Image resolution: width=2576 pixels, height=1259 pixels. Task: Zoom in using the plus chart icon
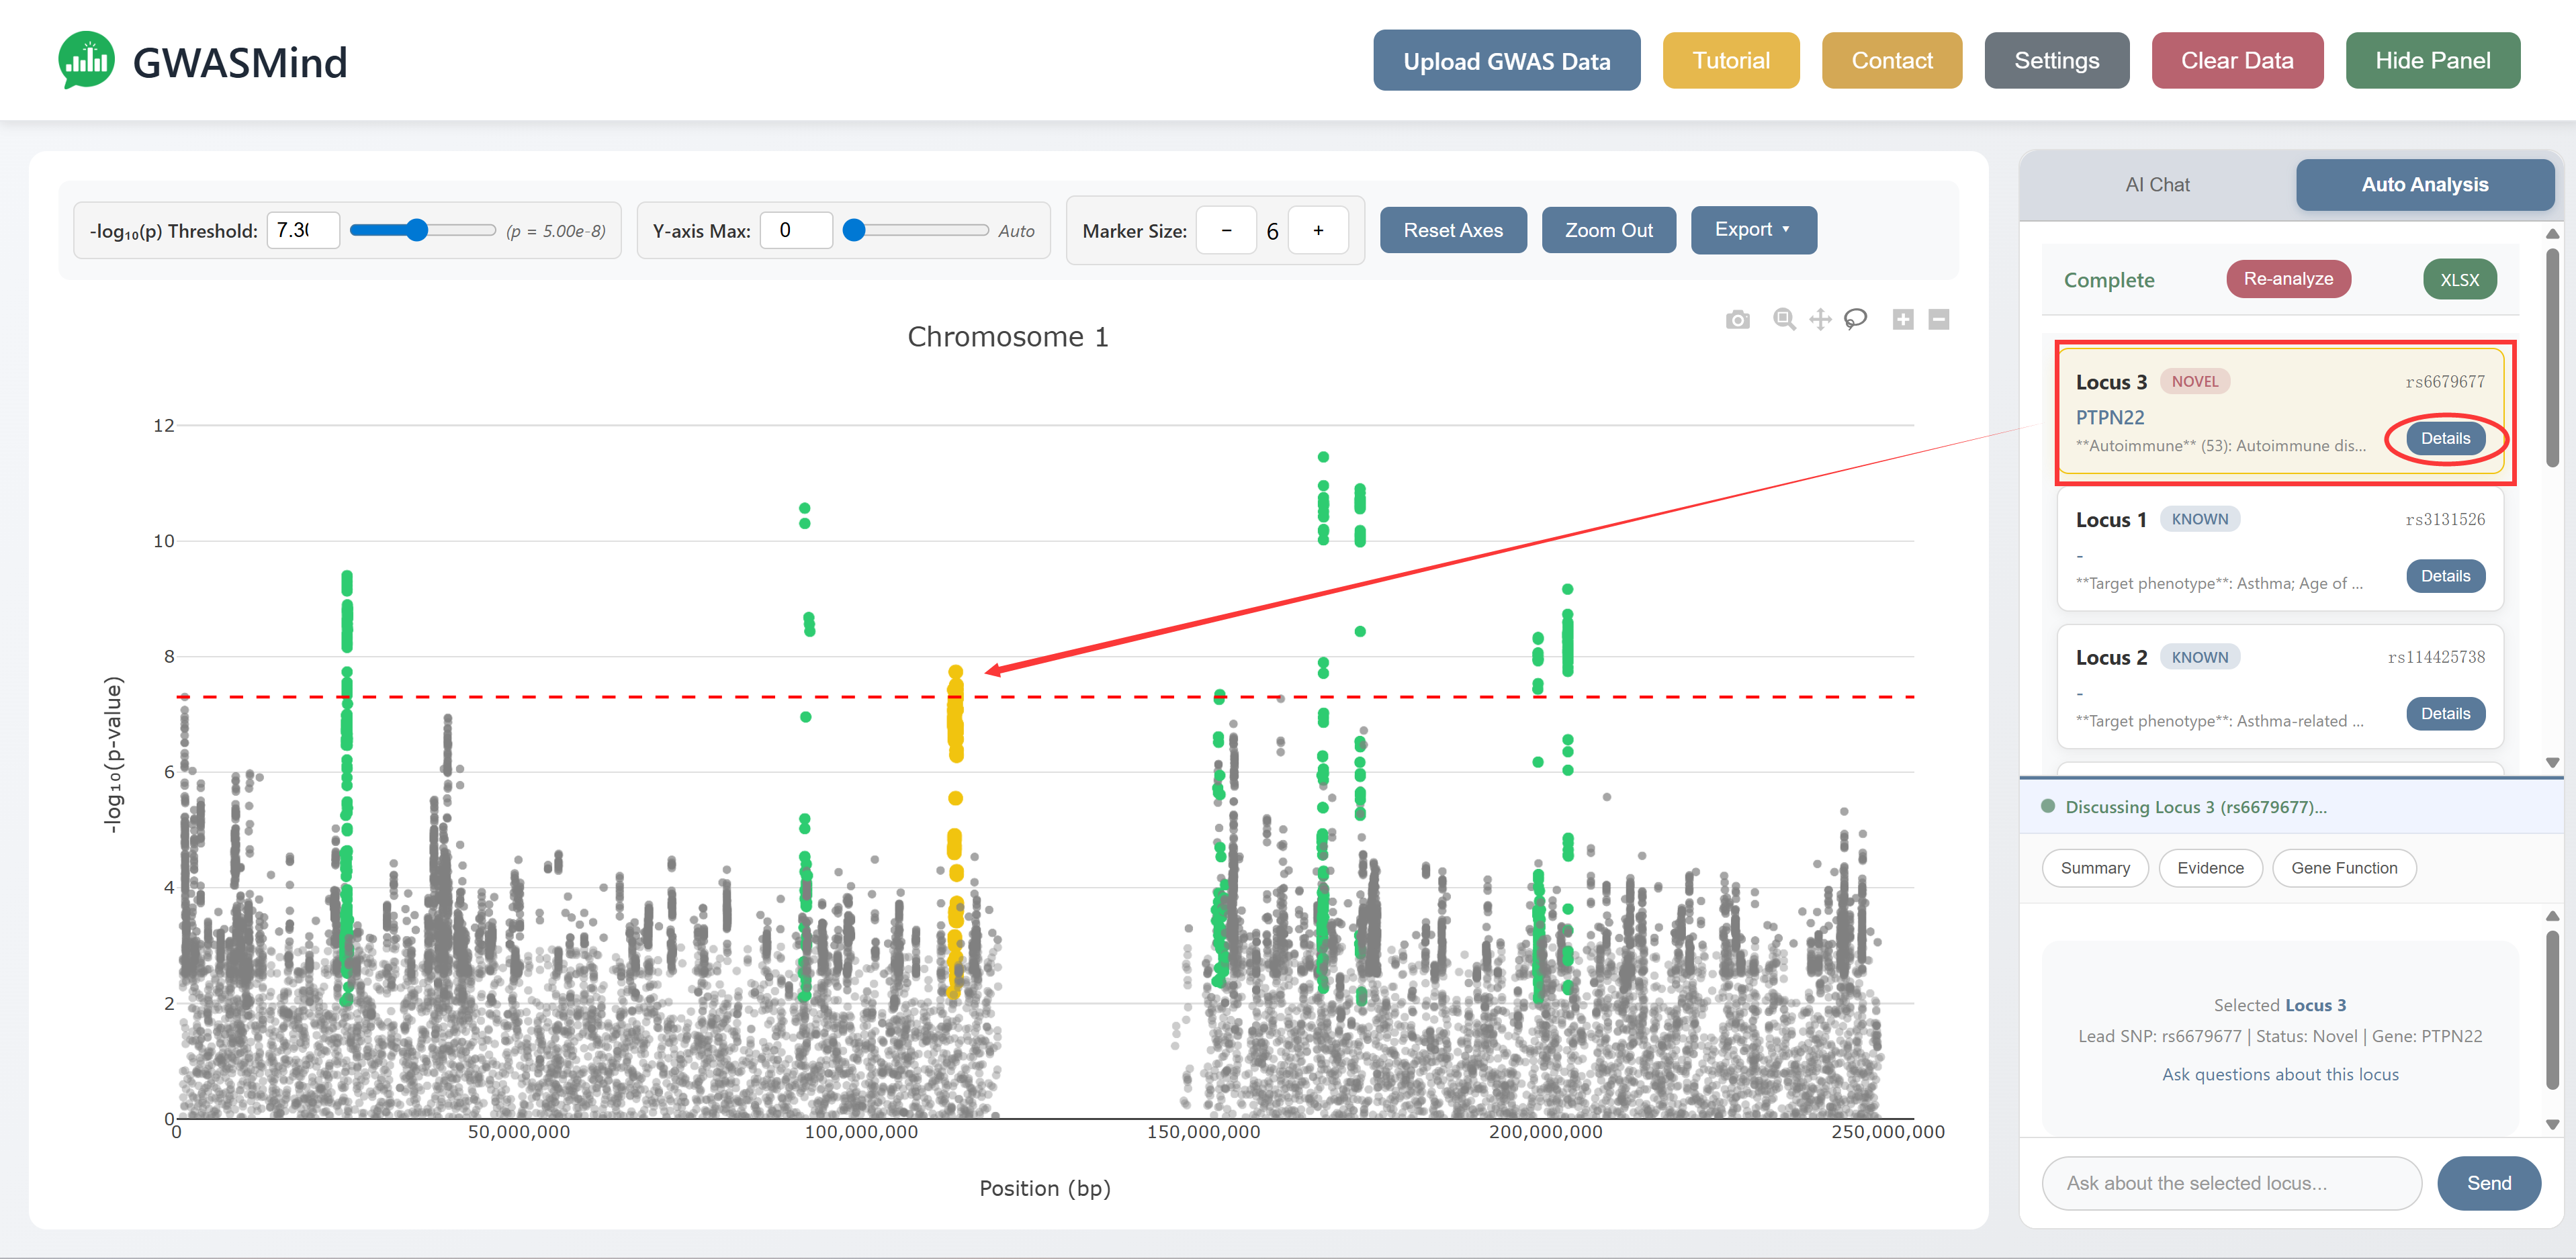[1903, 319]
